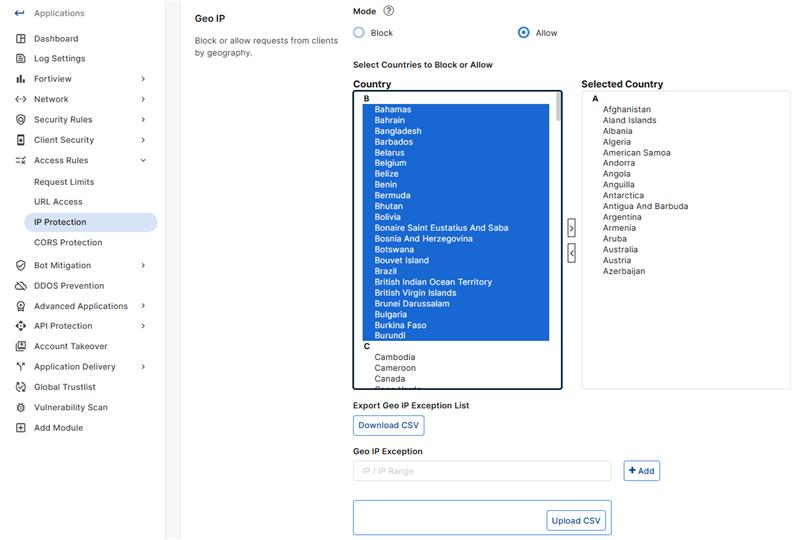
Task: Move selected countries right with arrow button
Action: [571, 228]
